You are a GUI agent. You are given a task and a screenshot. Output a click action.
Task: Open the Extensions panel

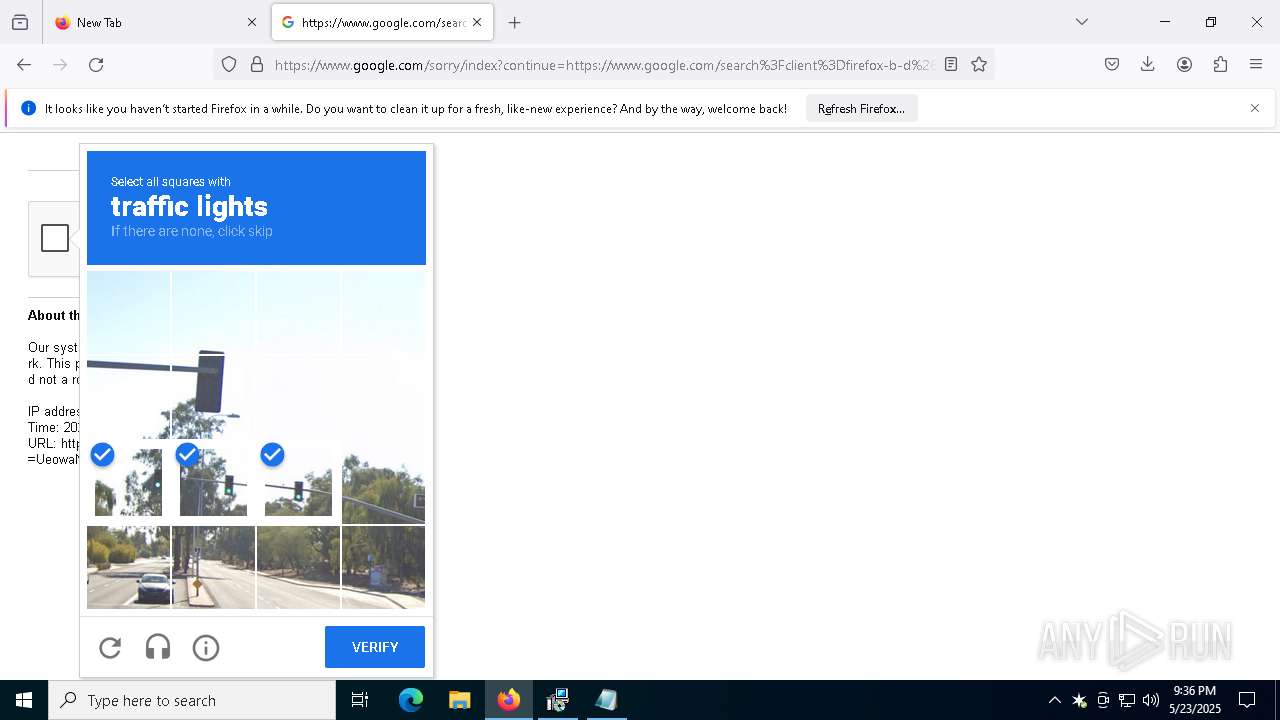pos(1220,65)
